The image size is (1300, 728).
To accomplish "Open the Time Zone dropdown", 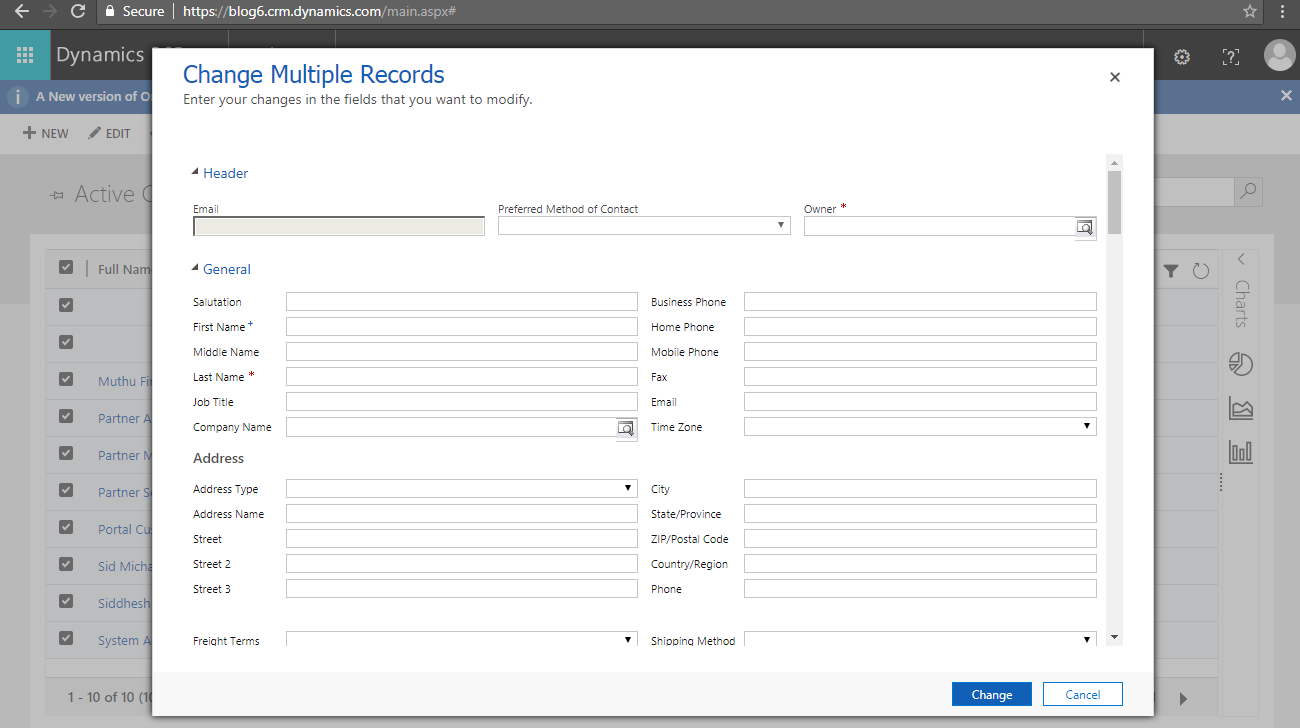I will [1086, 425].
